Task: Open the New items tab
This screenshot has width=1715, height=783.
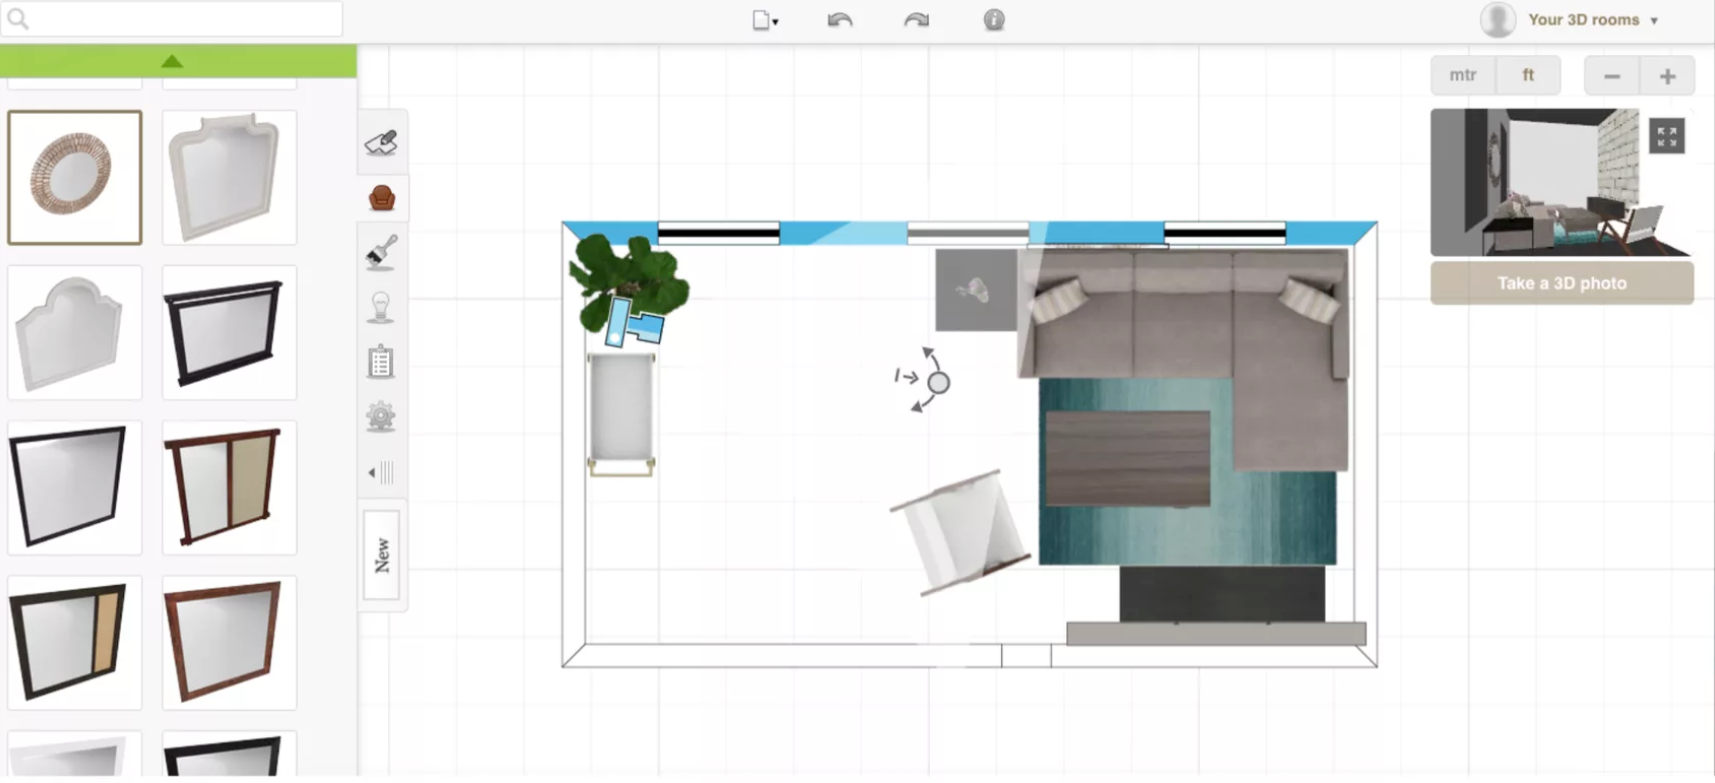Action: (x=382, y=555)
